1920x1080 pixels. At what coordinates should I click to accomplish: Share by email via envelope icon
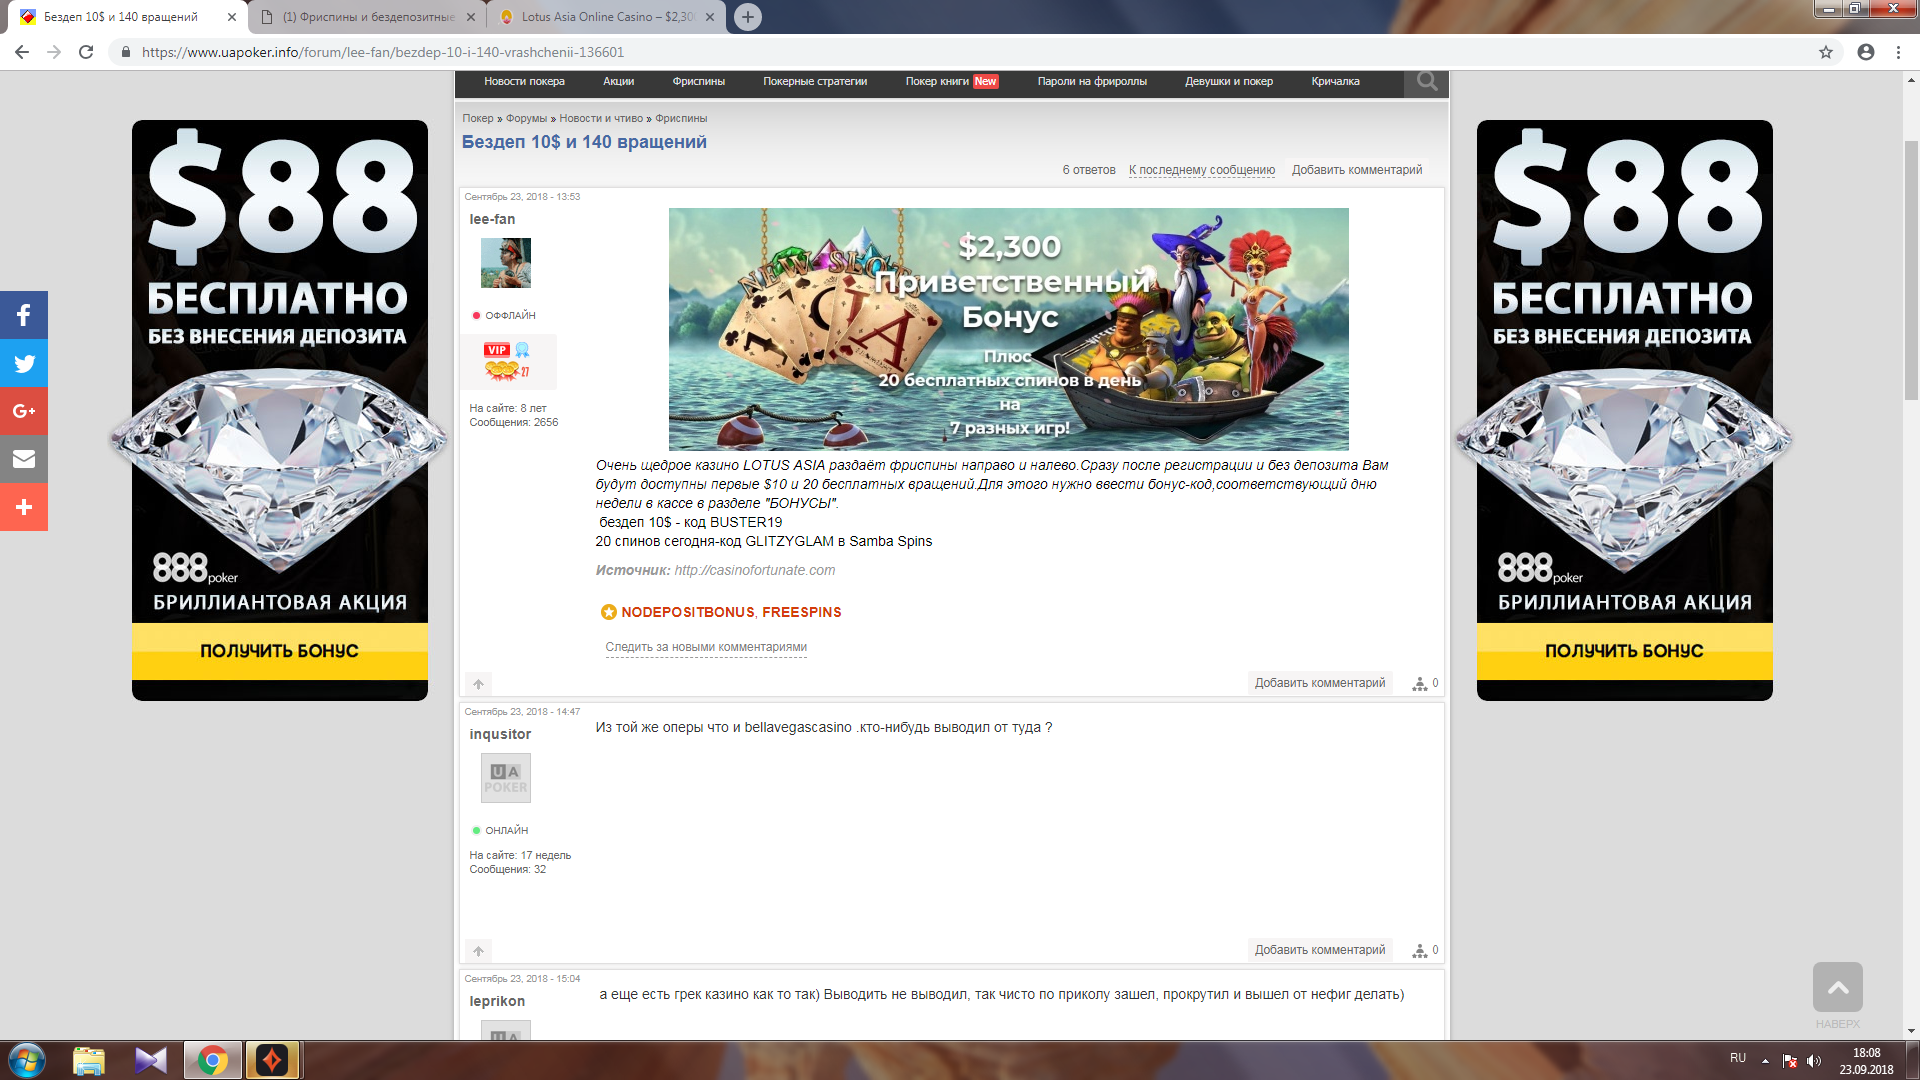tap(24, 459)
